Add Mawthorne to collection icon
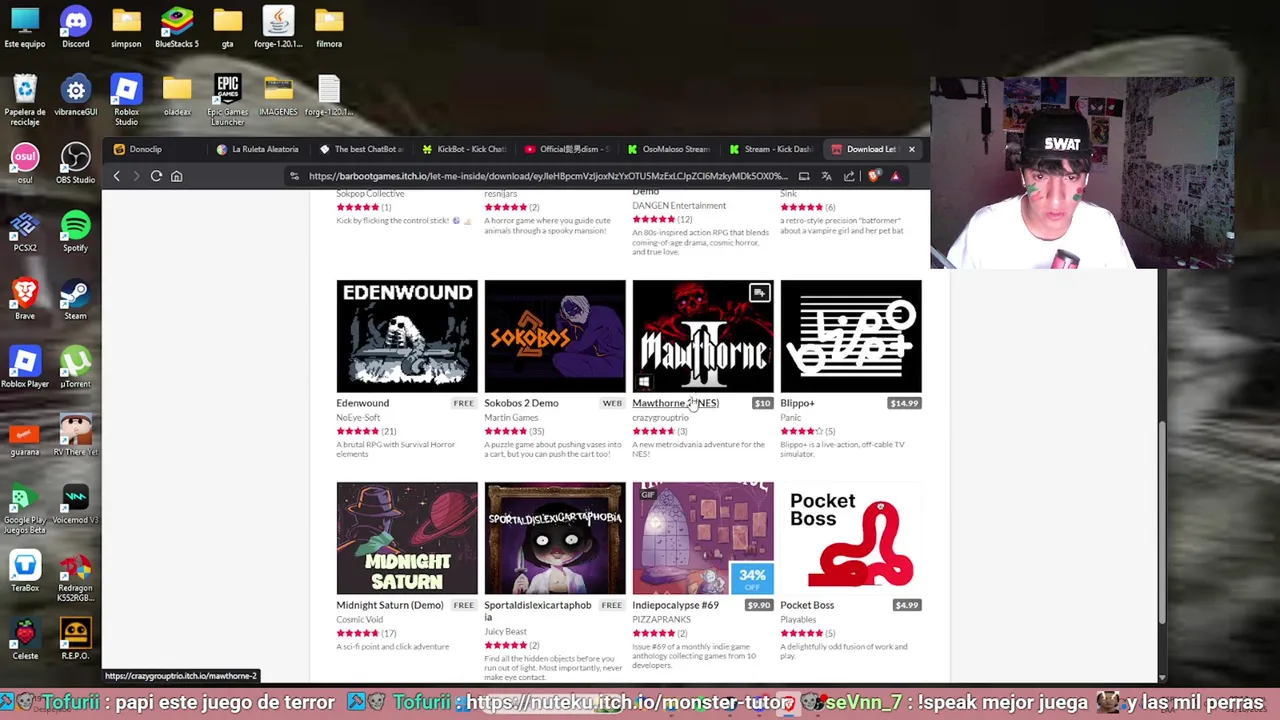This screenshot has width=1280, height=720. 759,293
